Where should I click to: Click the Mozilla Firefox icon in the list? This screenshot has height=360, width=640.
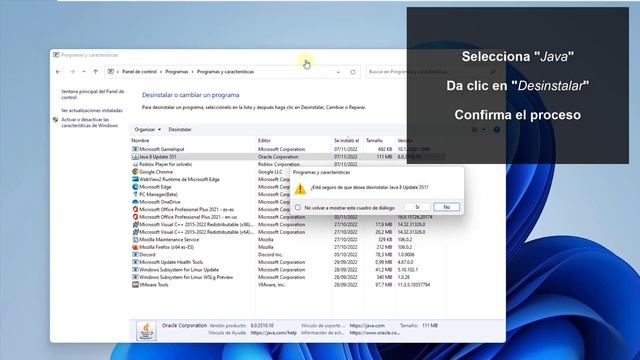coord(135,247)
